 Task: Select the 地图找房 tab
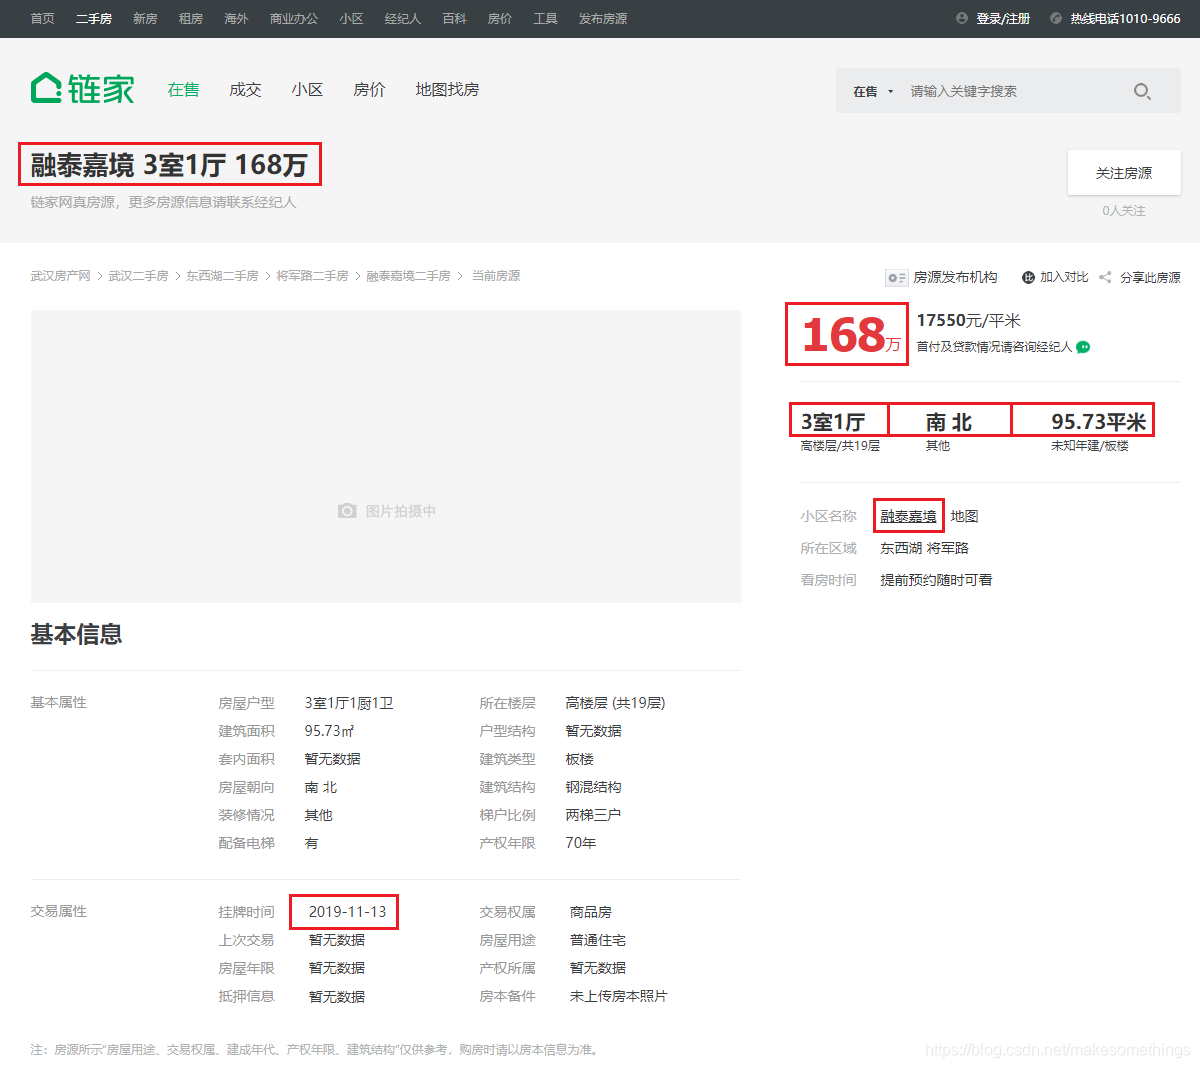(447, 89)
